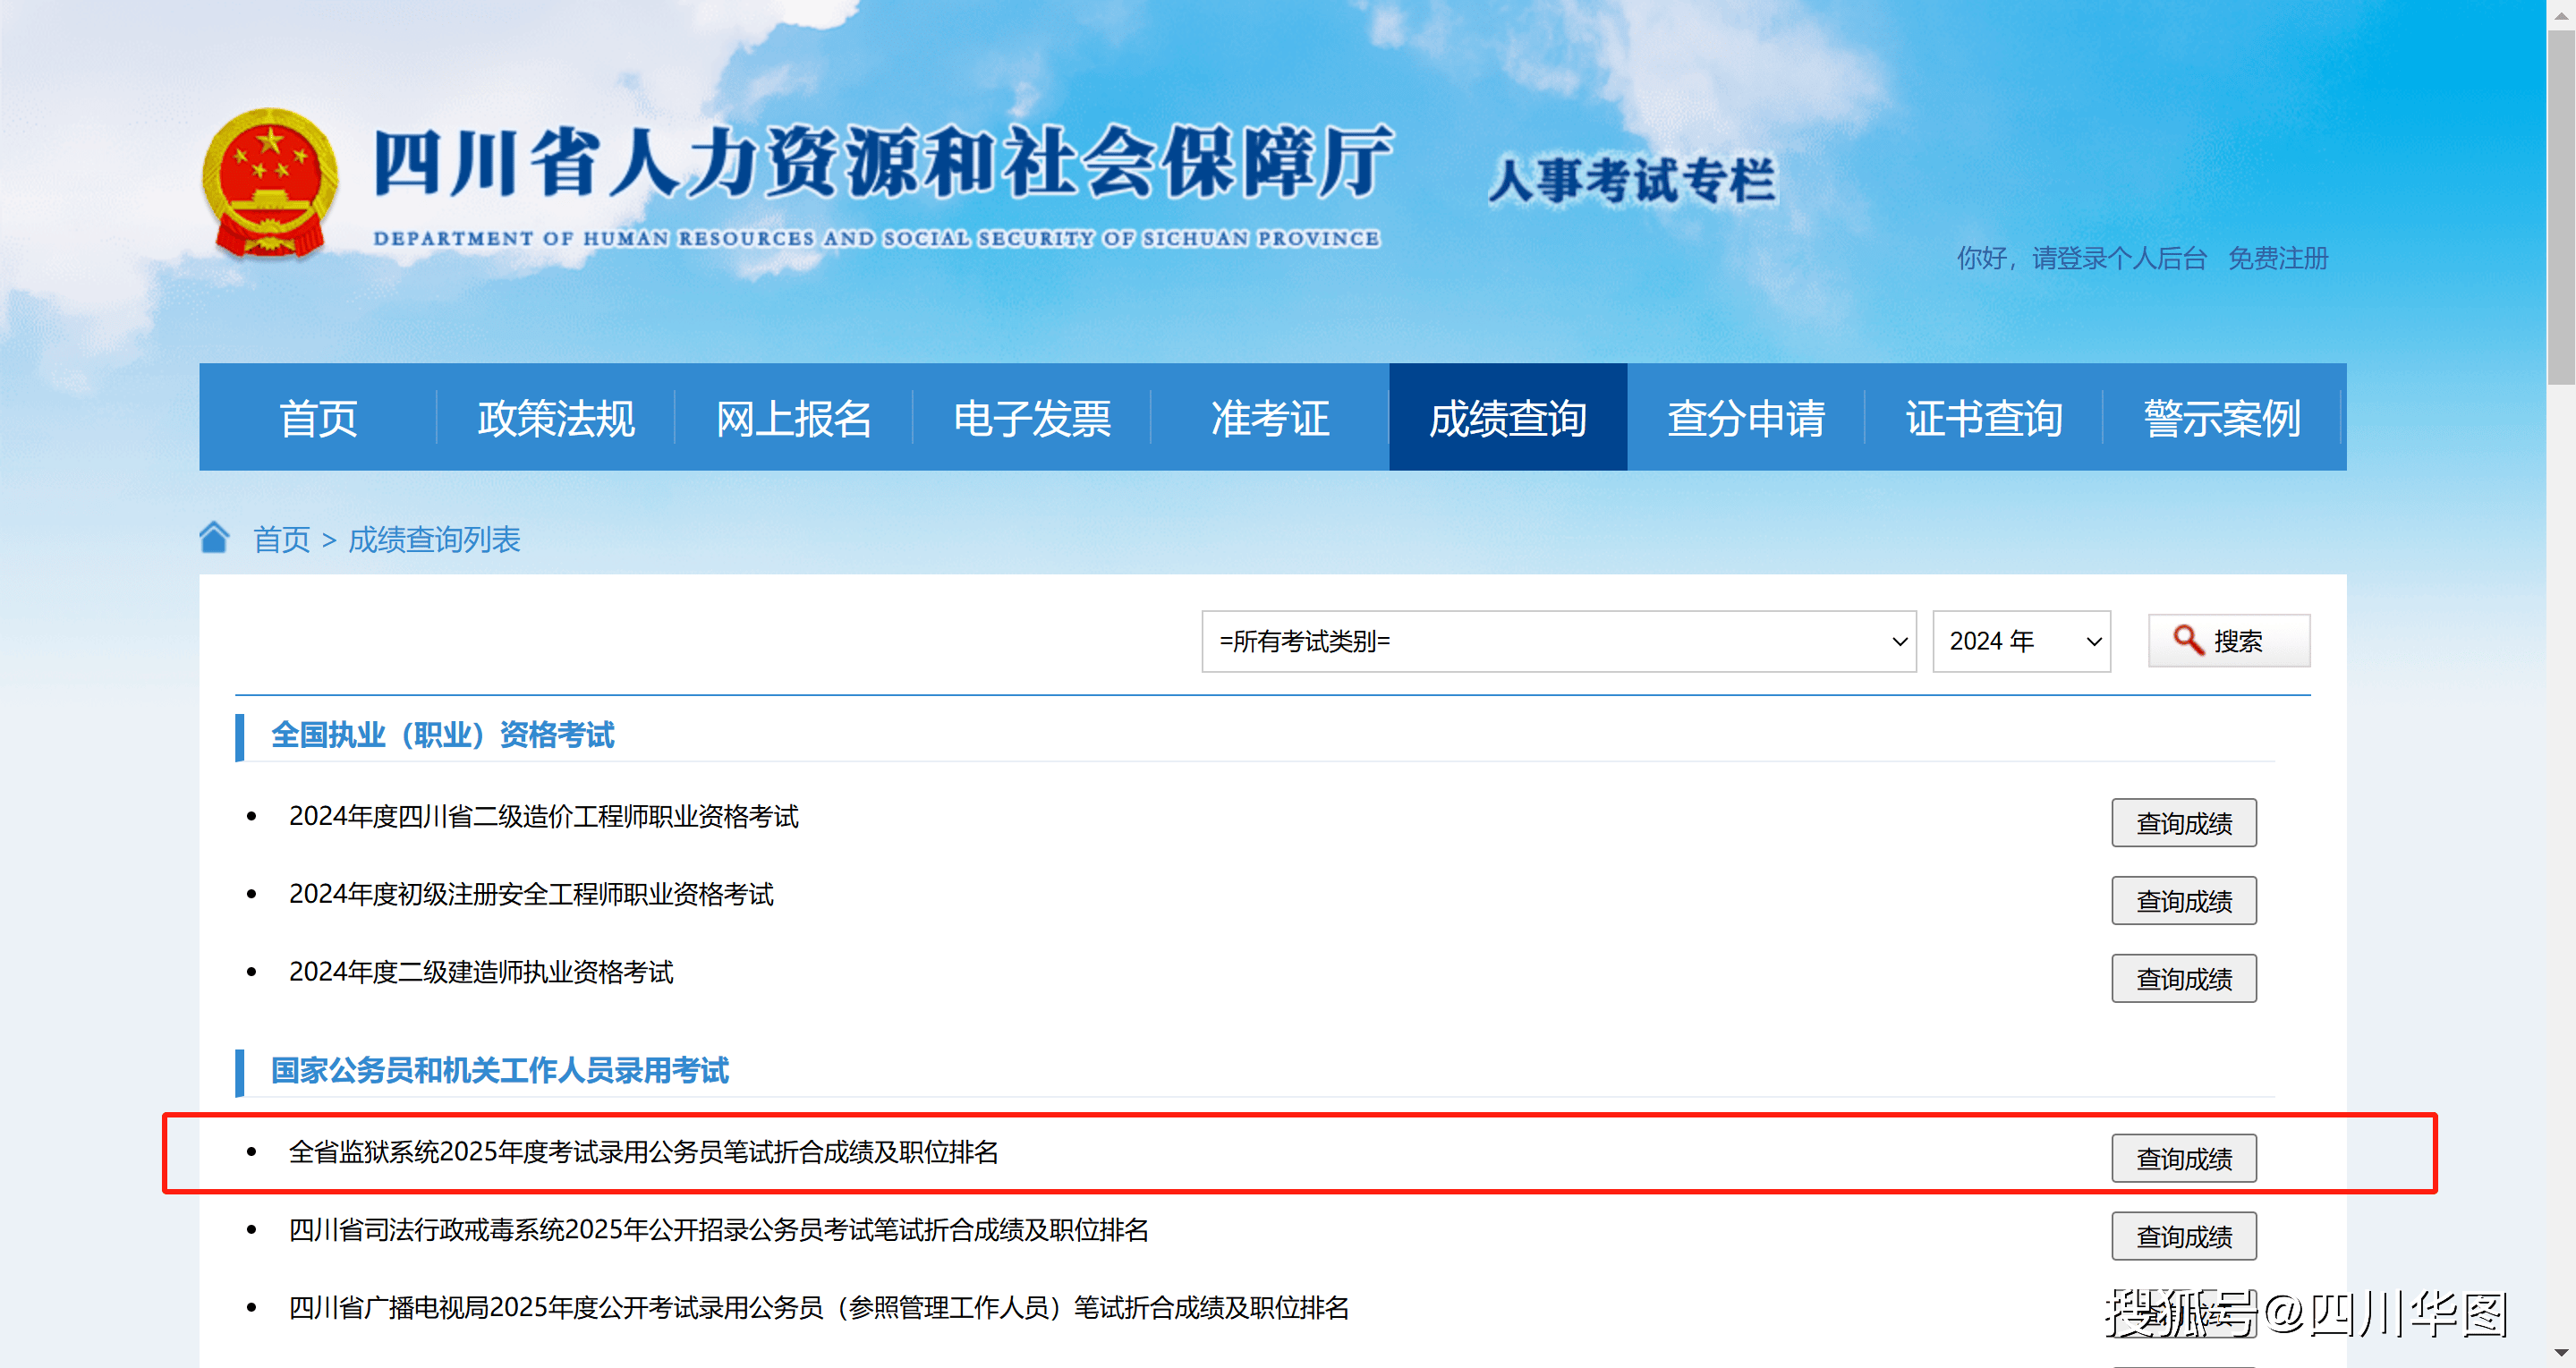Image resolution: width=2576 pixels, height=1368 pixels.
Task: Click the 人事考试专栏 header title
Action: click(1632, 182)
